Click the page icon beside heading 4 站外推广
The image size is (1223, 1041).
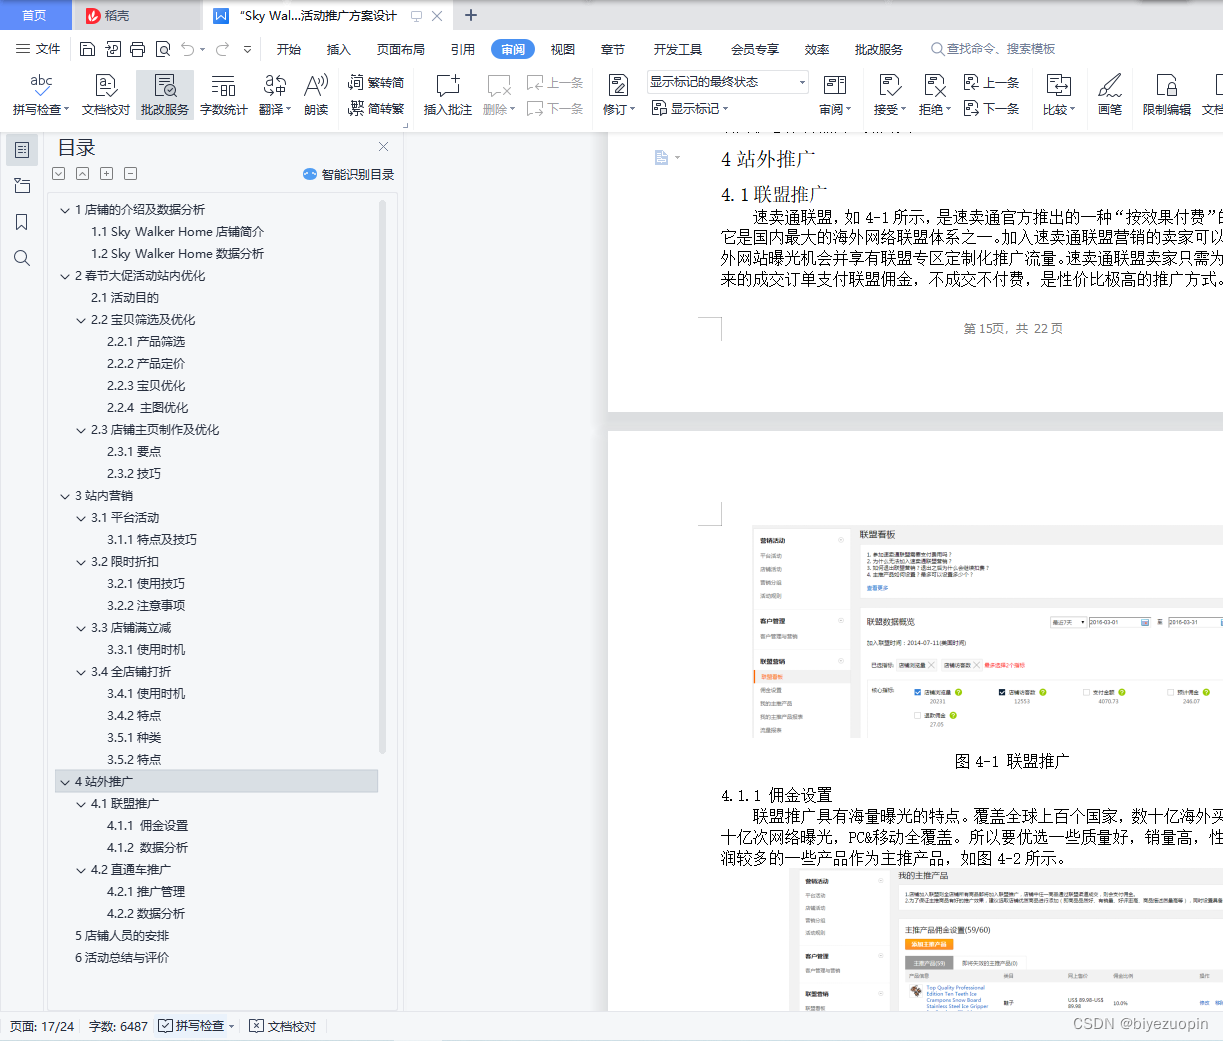661,157
